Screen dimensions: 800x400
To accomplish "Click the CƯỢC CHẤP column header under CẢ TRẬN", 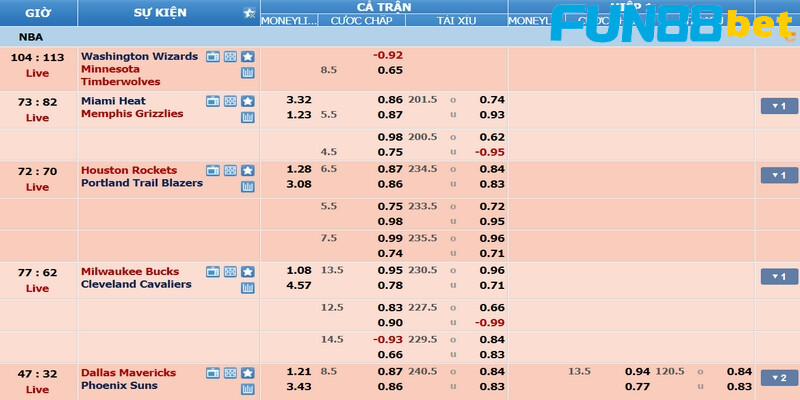I will 361,20.
